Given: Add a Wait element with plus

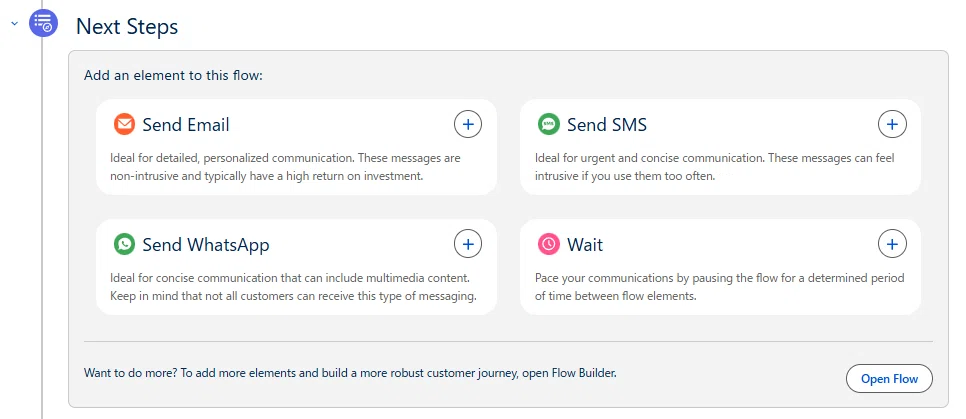Looking at the screenshot, I should [x=892, y=244].
